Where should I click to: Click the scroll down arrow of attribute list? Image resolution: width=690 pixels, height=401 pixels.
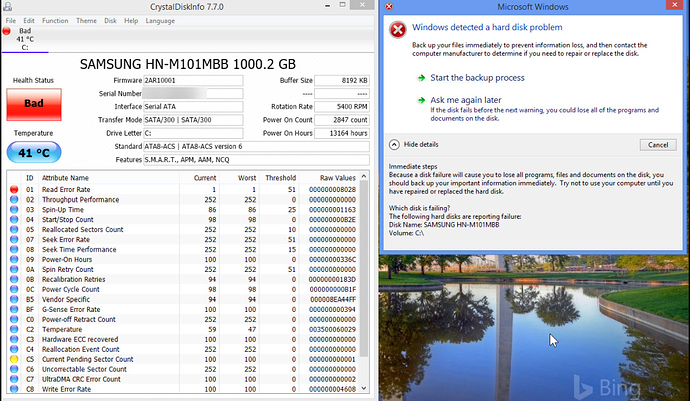click(x=364, y=388)
